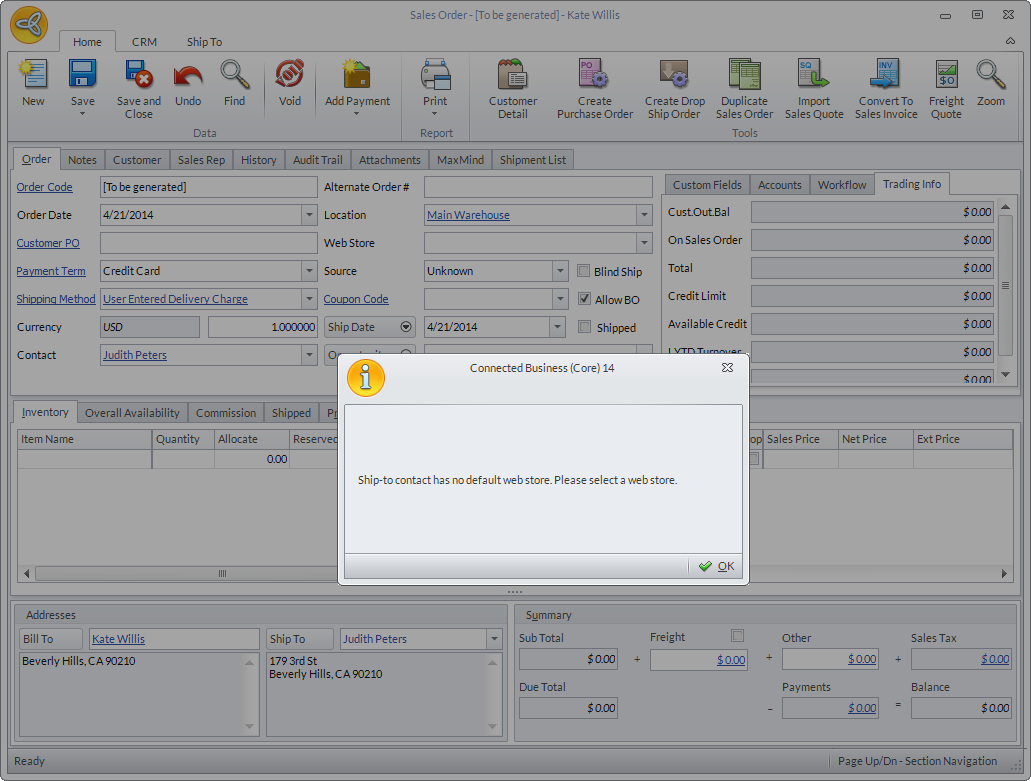
Task: Click the Create Purchase Order icon
Action: pyautogui.click(x=595, y=76)
